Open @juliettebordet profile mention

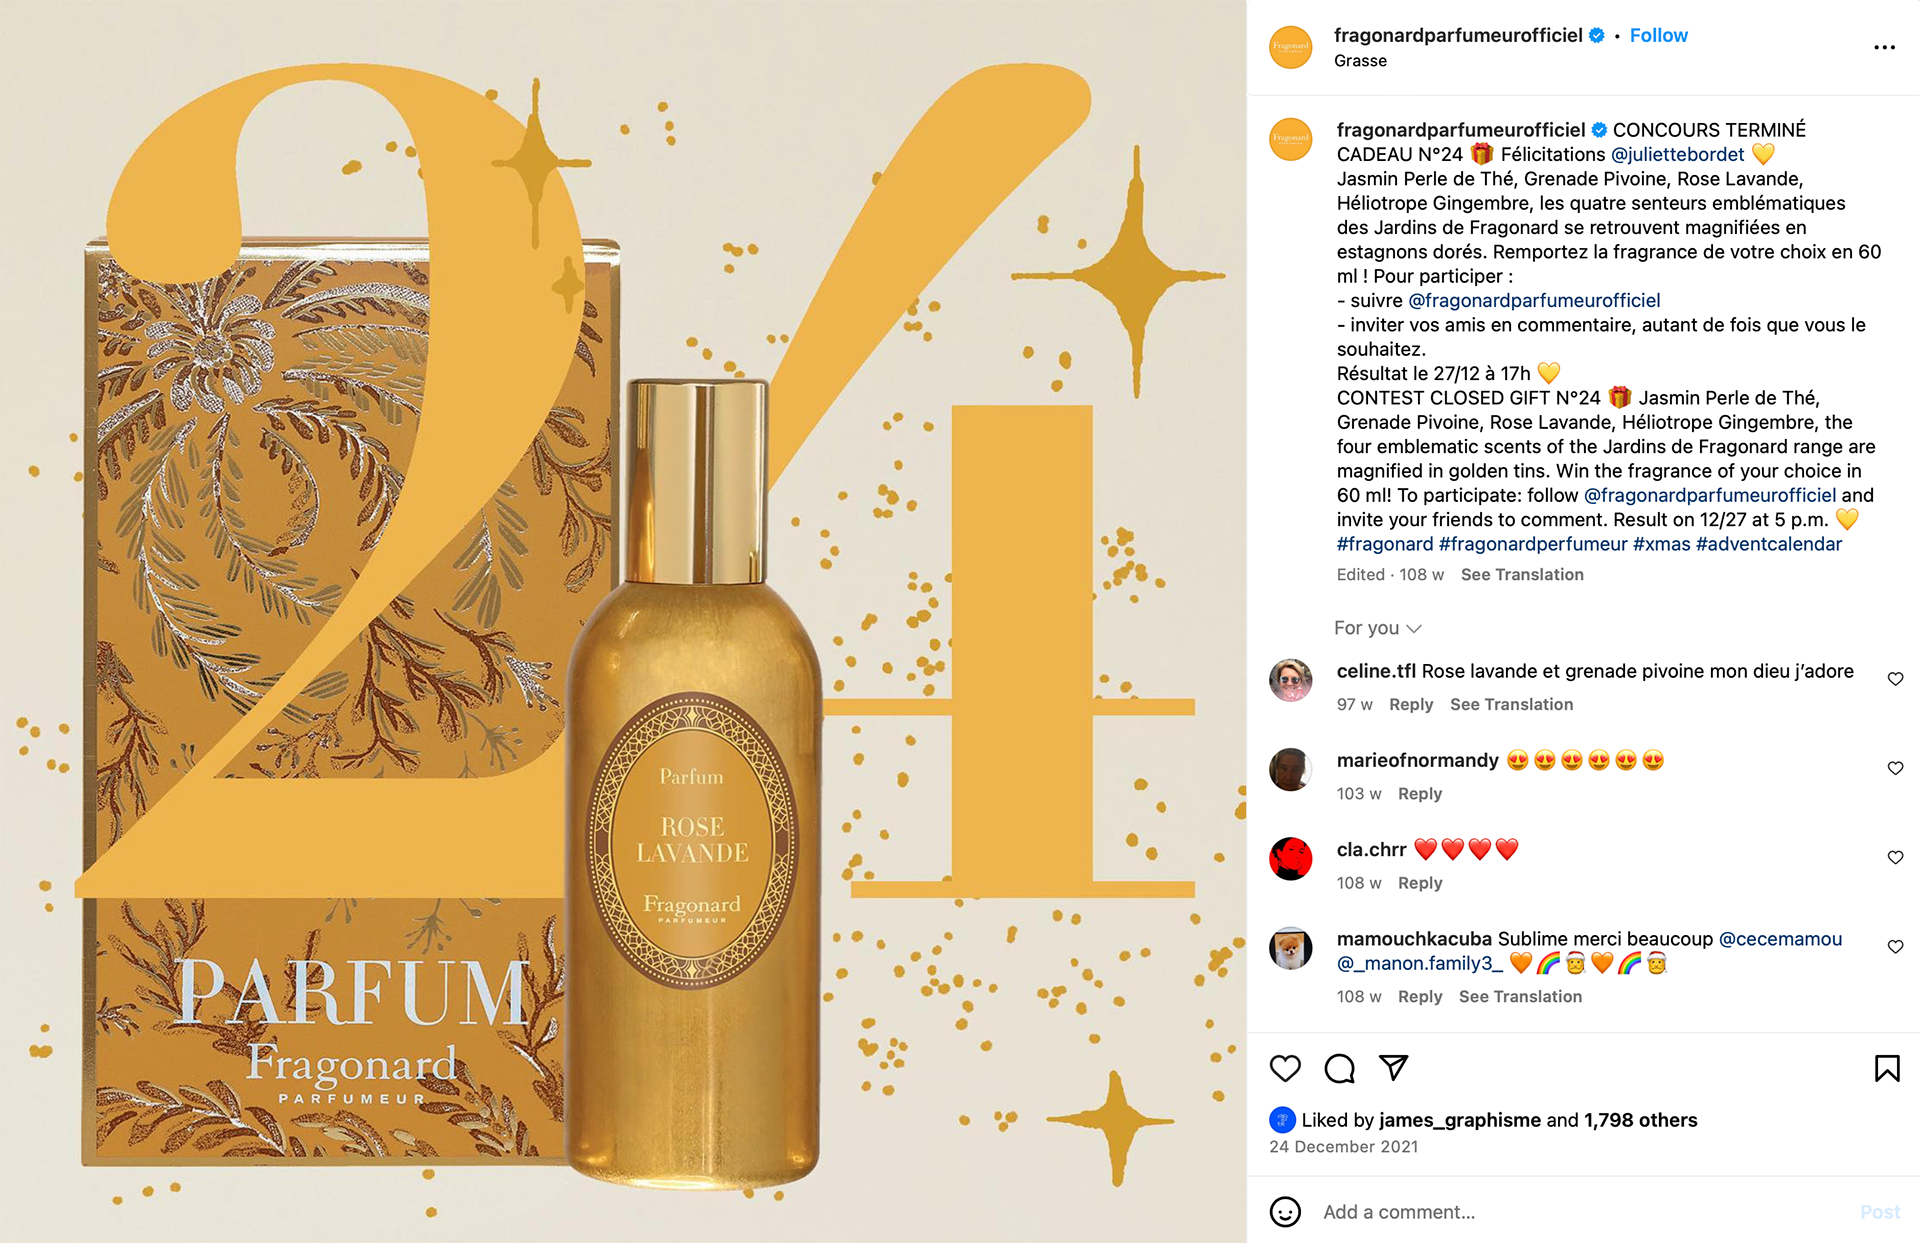(1677, 154)
